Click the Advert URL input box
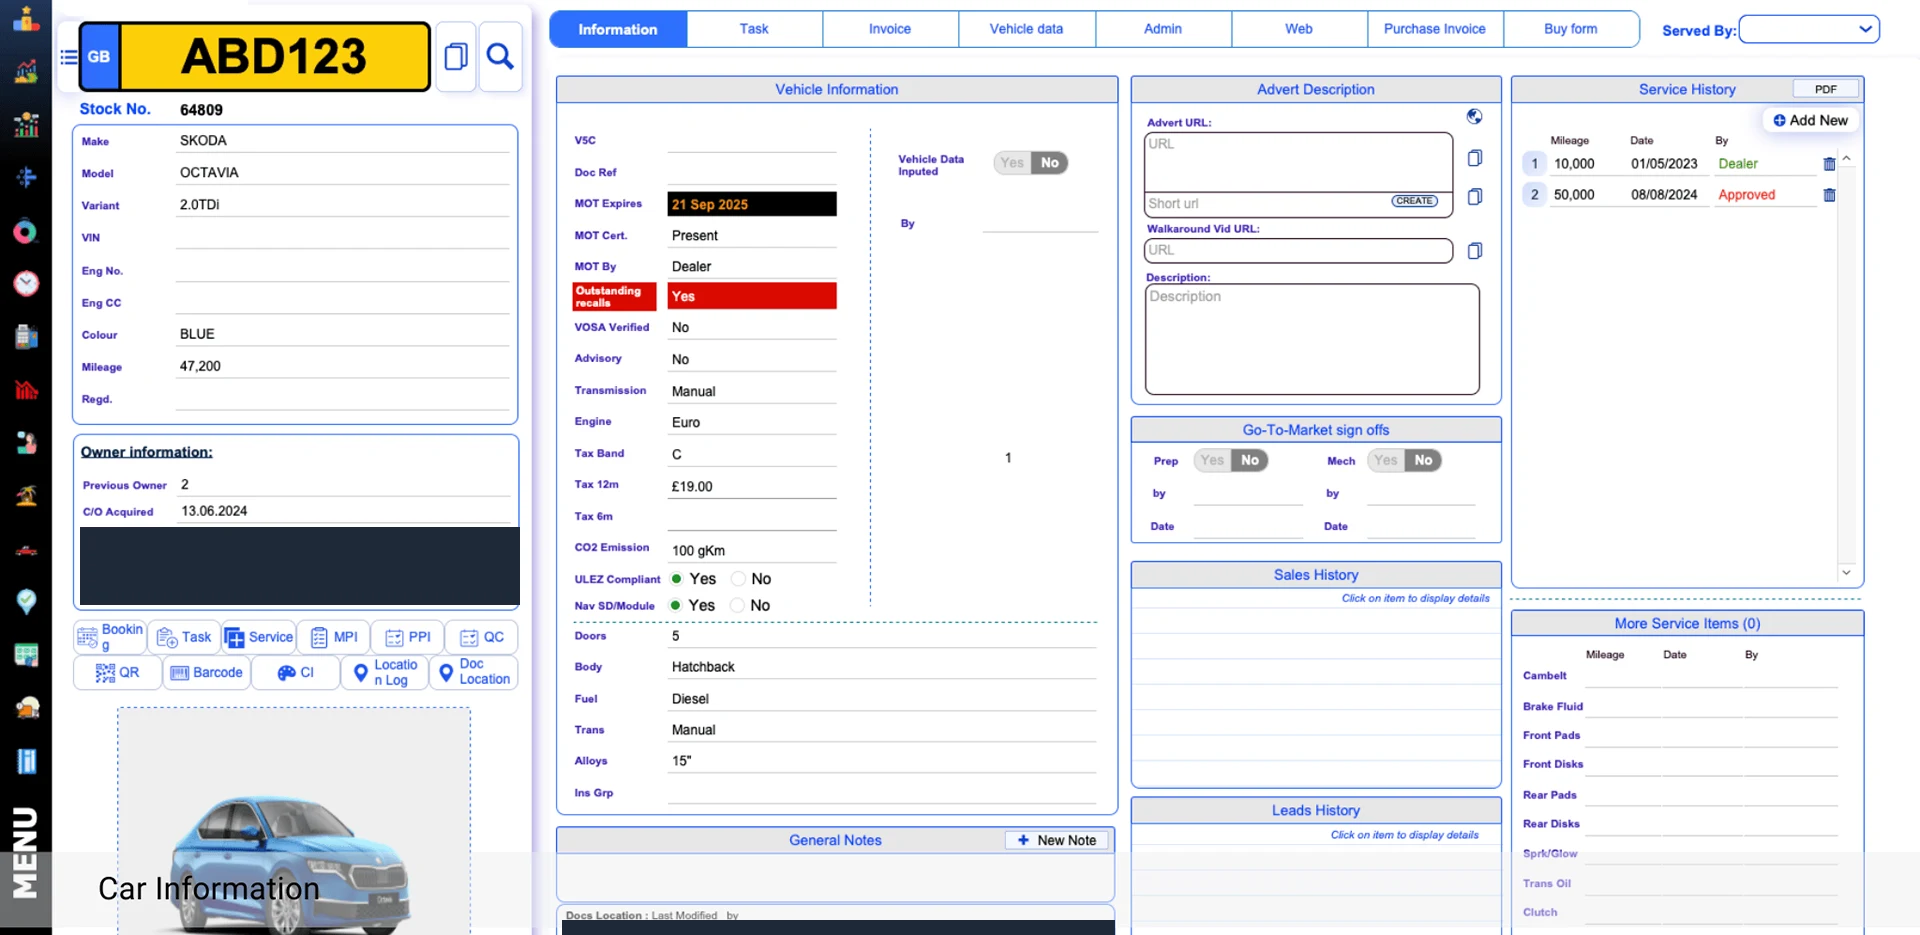The width and height of the screenshot is (1920, 935). pos(1298,162)
